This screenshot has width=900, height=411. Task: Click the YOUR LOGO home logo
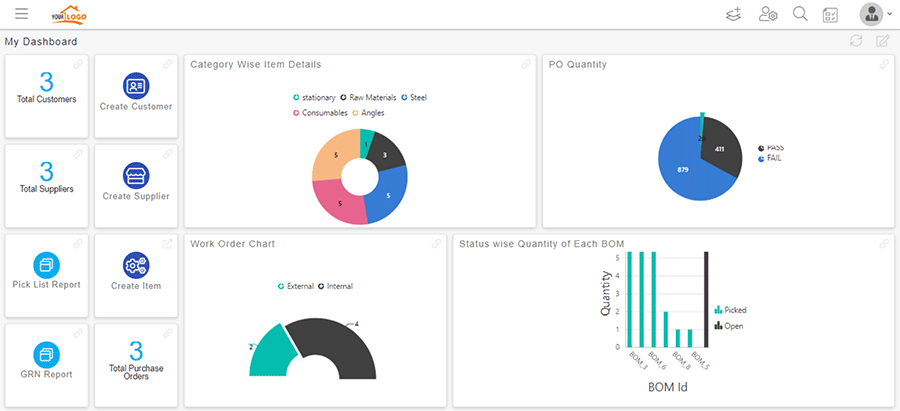(69, 15)
